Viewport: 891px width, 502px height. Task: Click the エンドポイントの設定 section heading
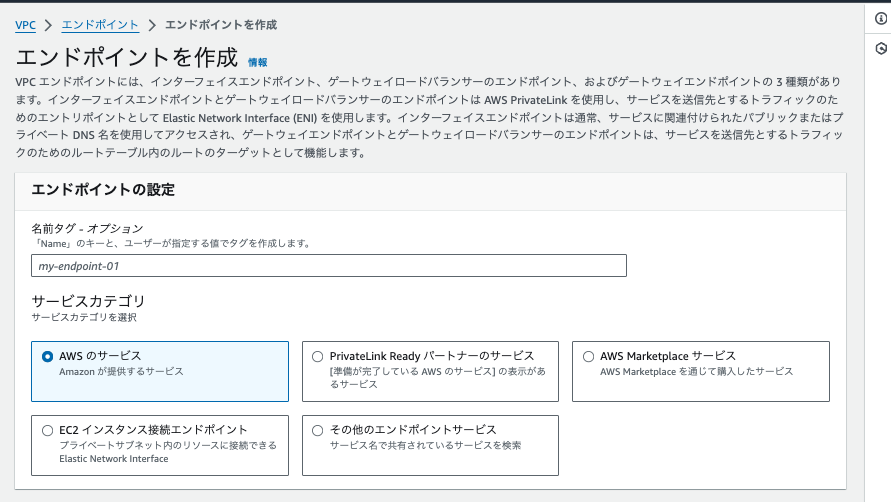point(103,190)
